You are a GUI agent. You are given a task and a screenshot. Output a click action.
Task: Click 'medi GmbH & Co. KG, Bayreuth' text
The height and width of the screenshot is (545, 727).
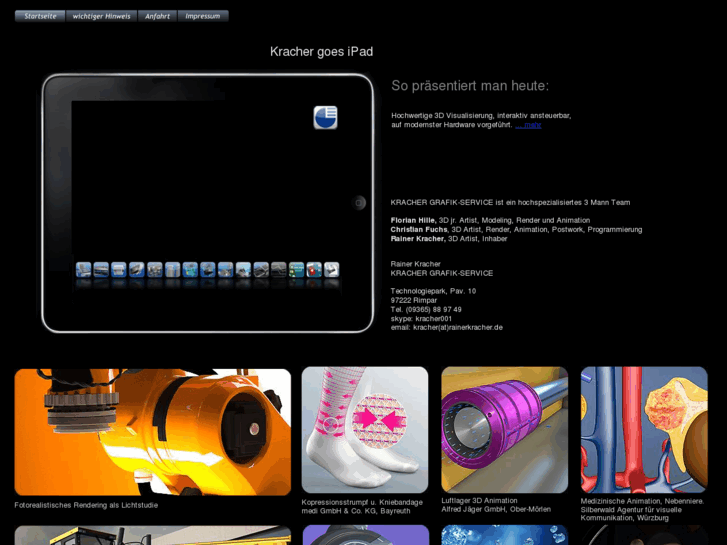click(356, 511)
